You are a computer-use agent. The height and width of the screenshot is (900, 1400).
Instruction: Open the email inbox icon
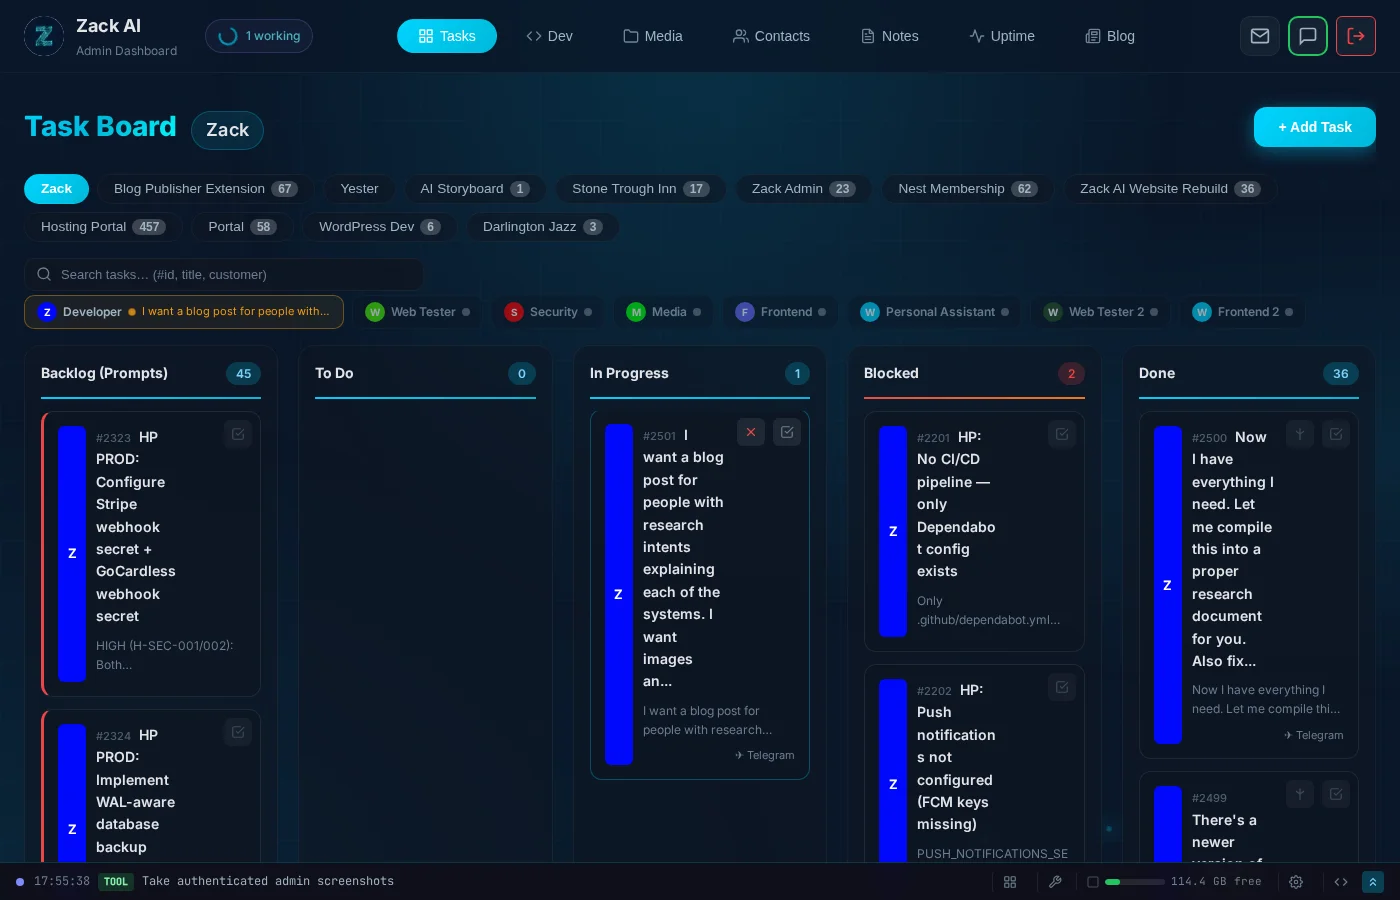1260,36
